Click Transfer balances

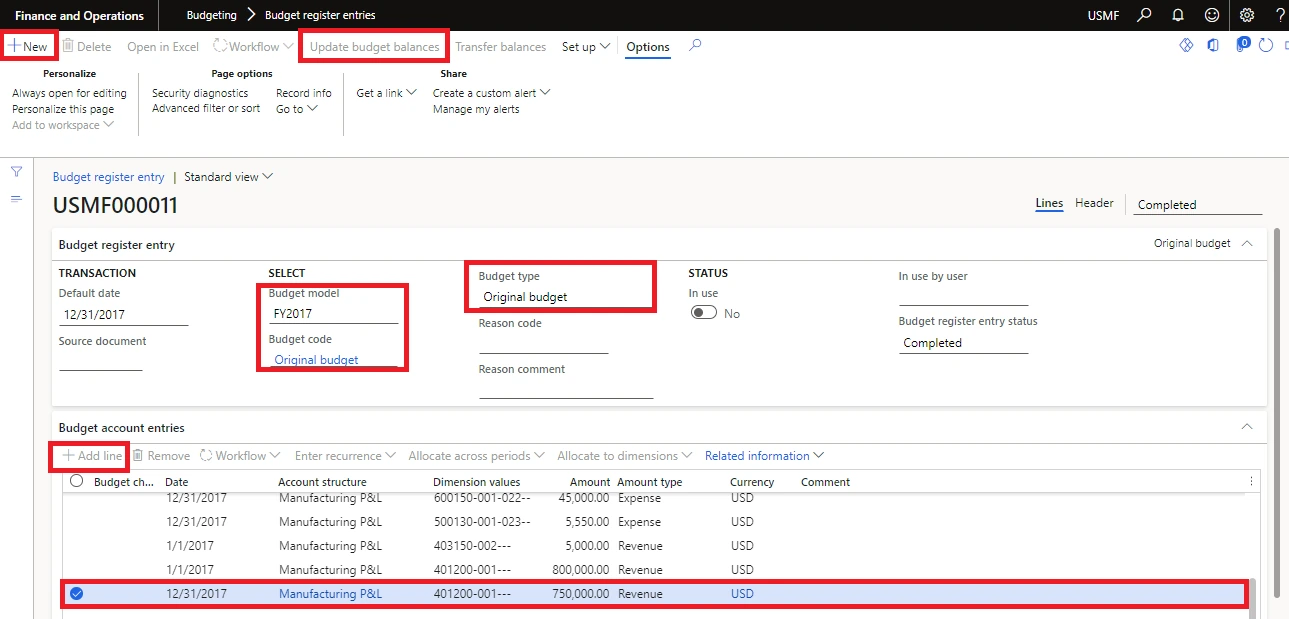[x=501, y=47]
